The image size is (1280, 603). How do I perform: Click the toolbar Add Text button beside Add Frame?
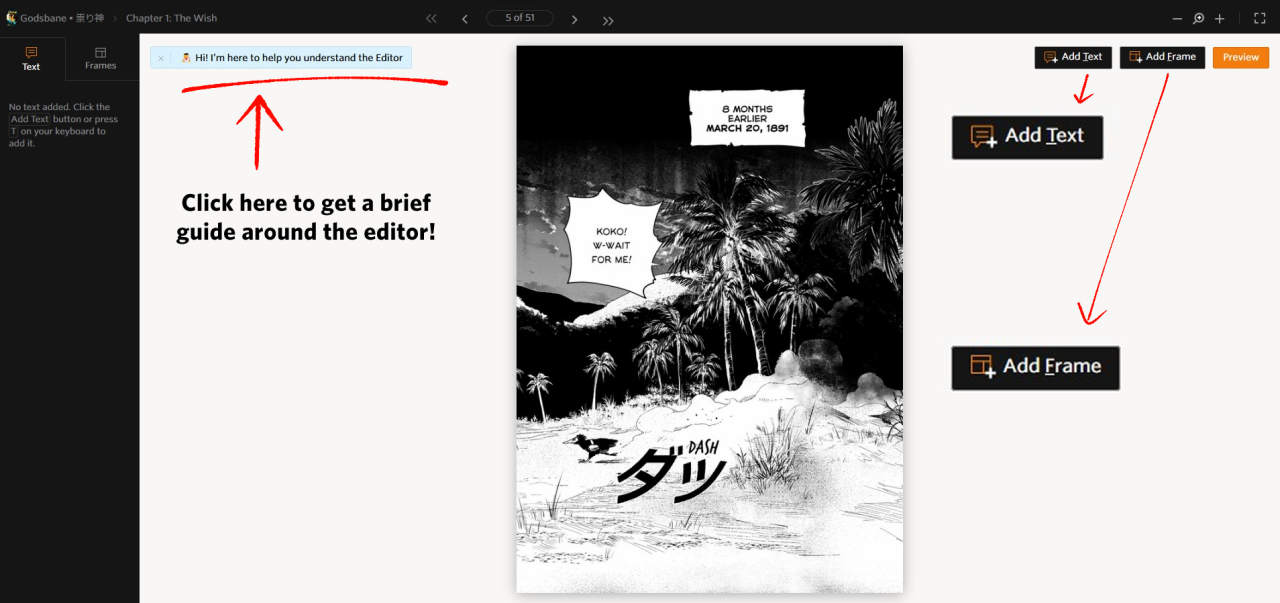coord(1073,57)
